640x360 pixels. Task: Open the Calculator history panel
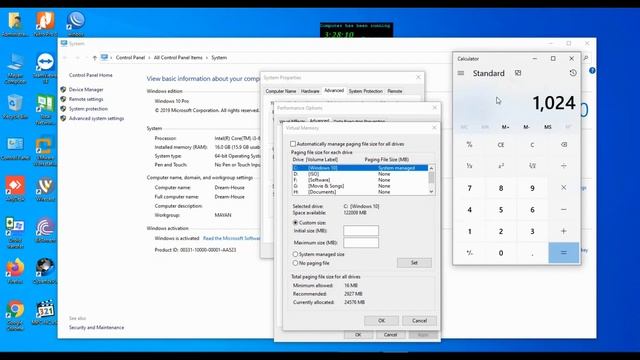coord(573,73)
